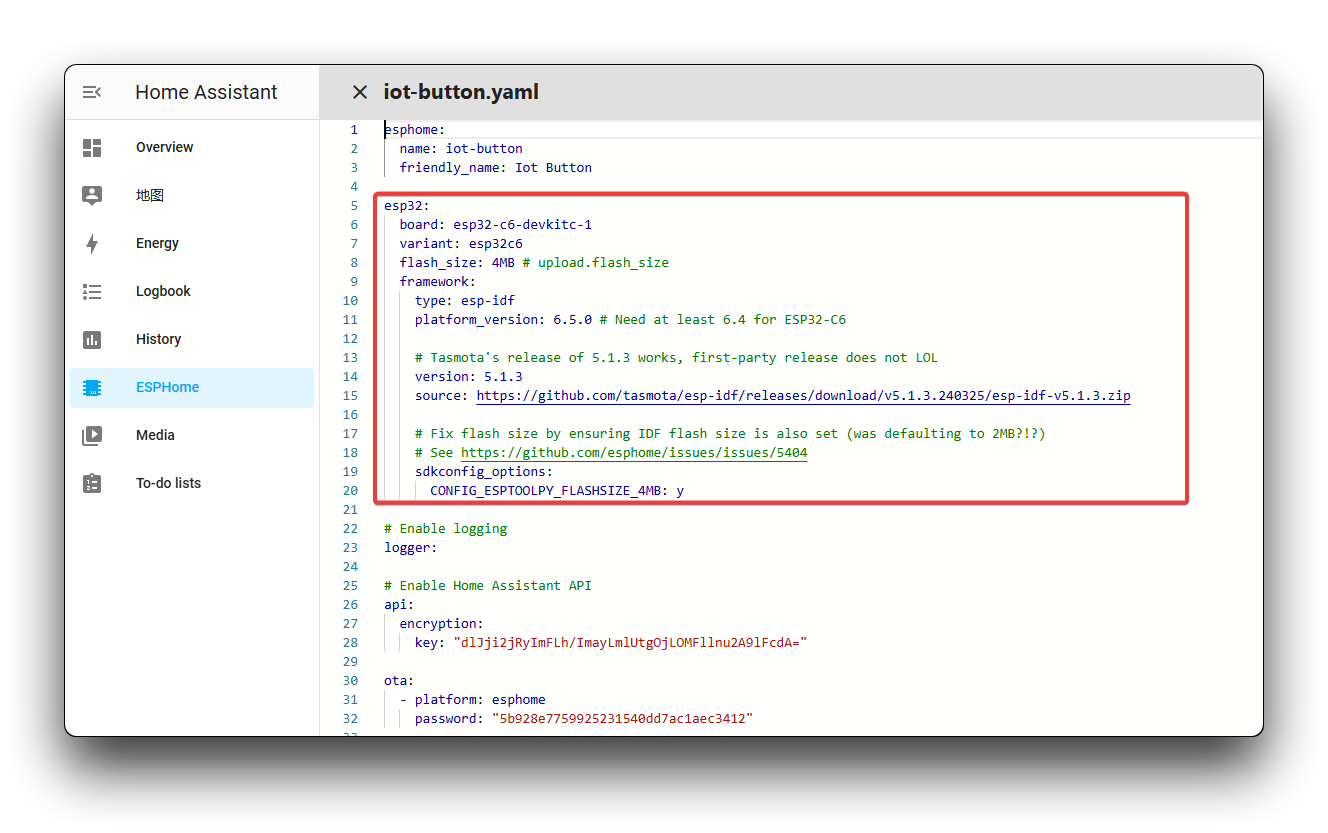Click line number 27 in the gutter
Screen dimensions: 1328x833
tap(350, 623)
